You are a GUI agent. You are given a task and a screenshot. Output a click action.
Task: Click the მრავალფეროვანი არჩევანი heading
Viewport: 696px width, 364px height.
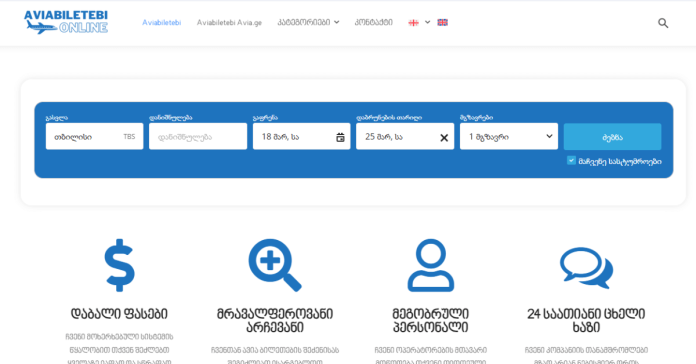tap(275, 320)
